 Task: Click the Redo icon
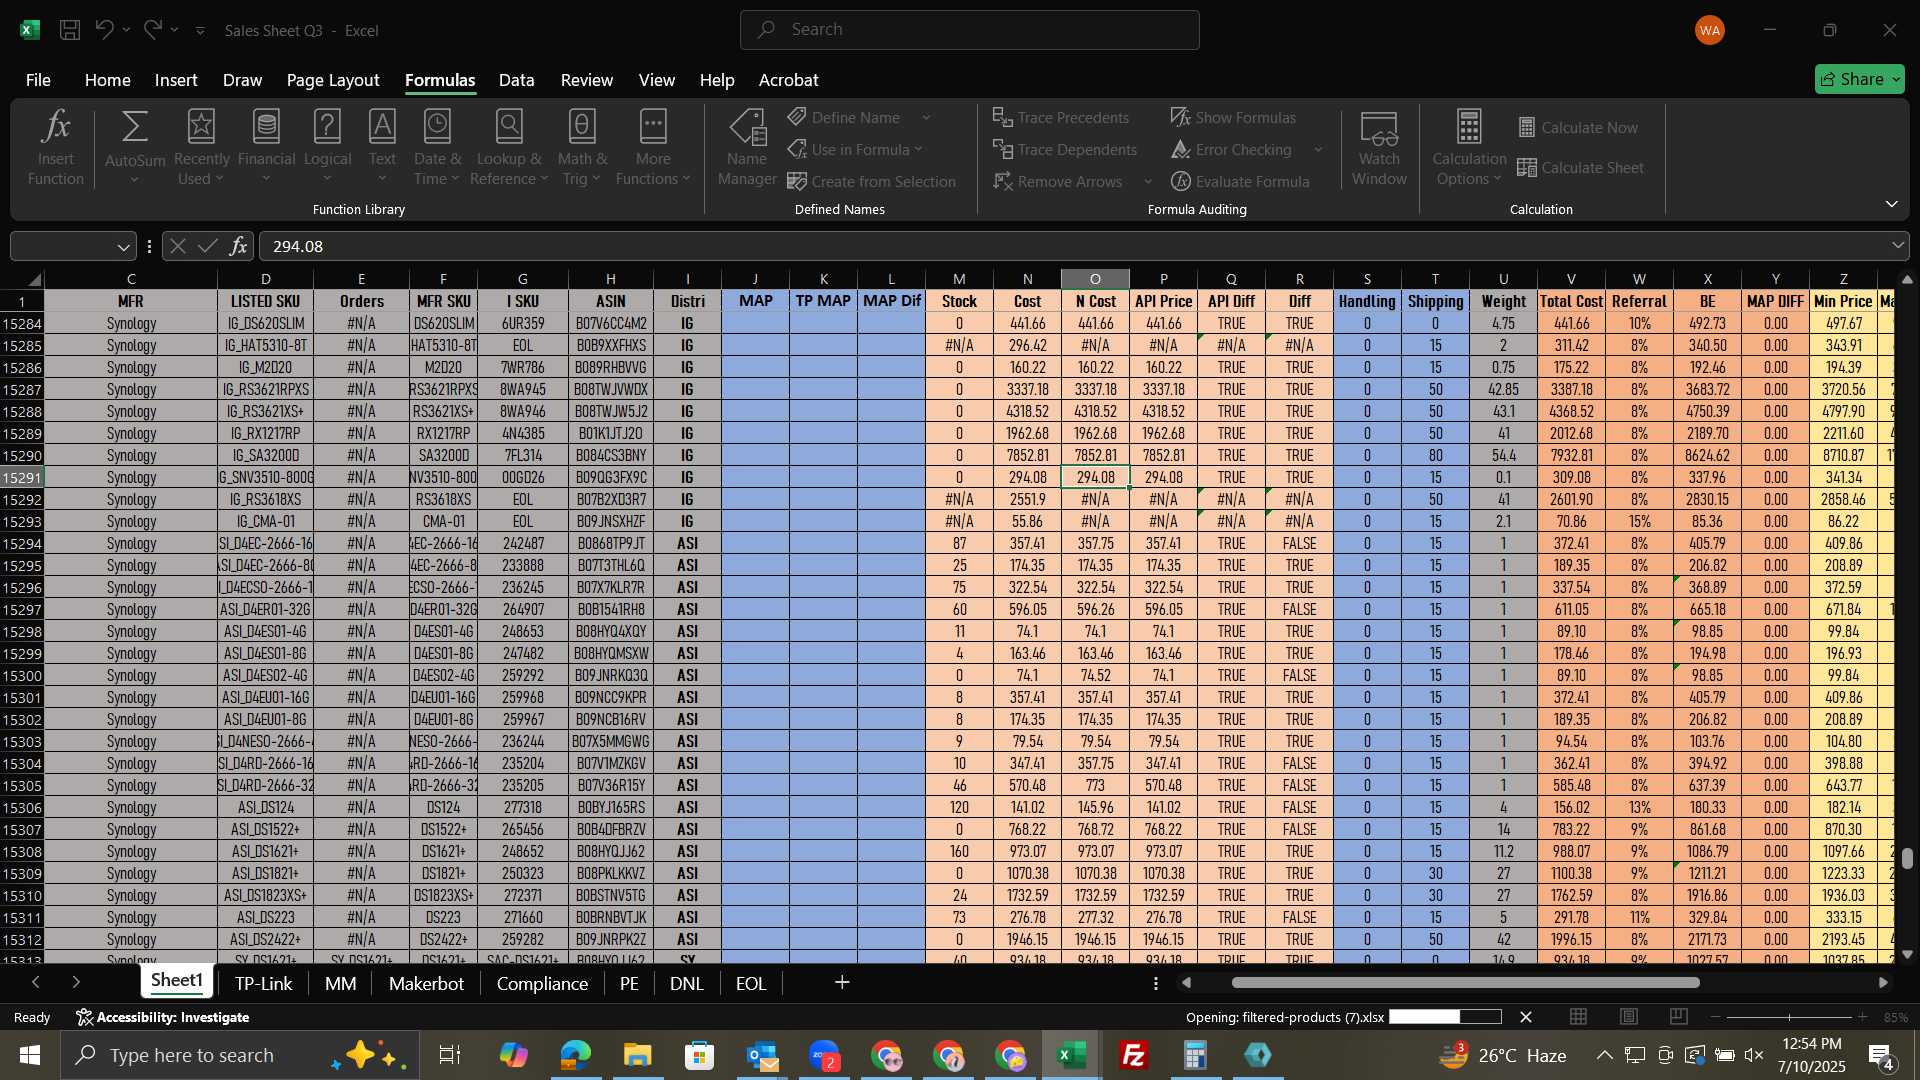152,30
